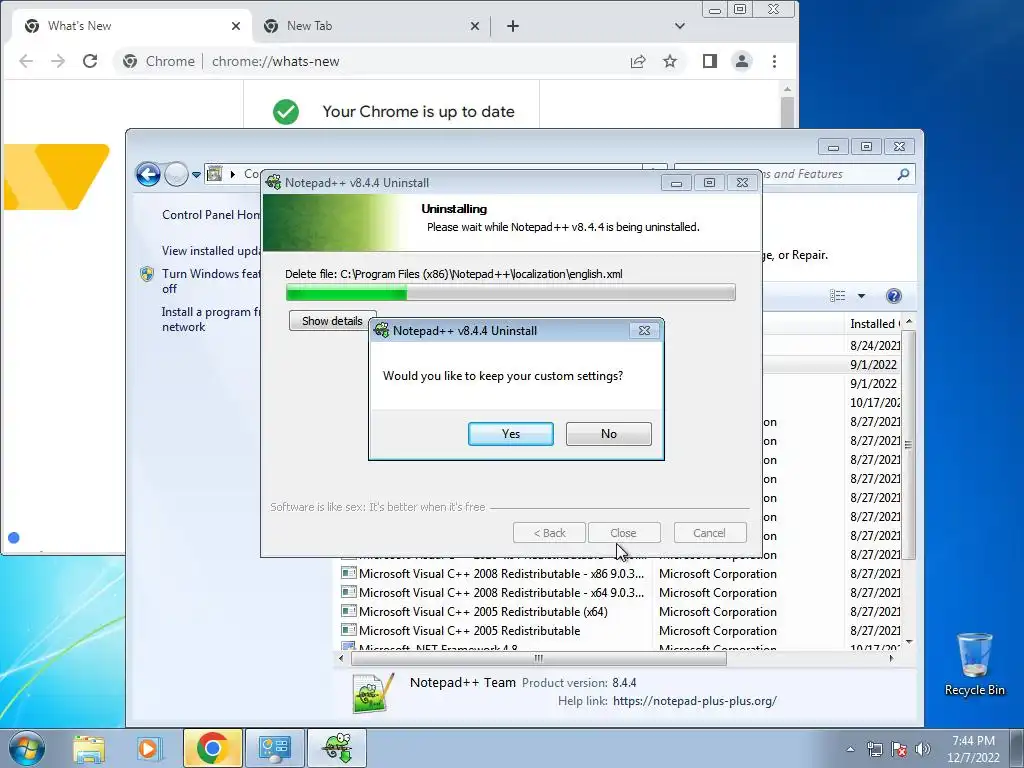This screenshot has width=1024, height=768.
Task: Open the Action Center flag icon
Action: 899,749
